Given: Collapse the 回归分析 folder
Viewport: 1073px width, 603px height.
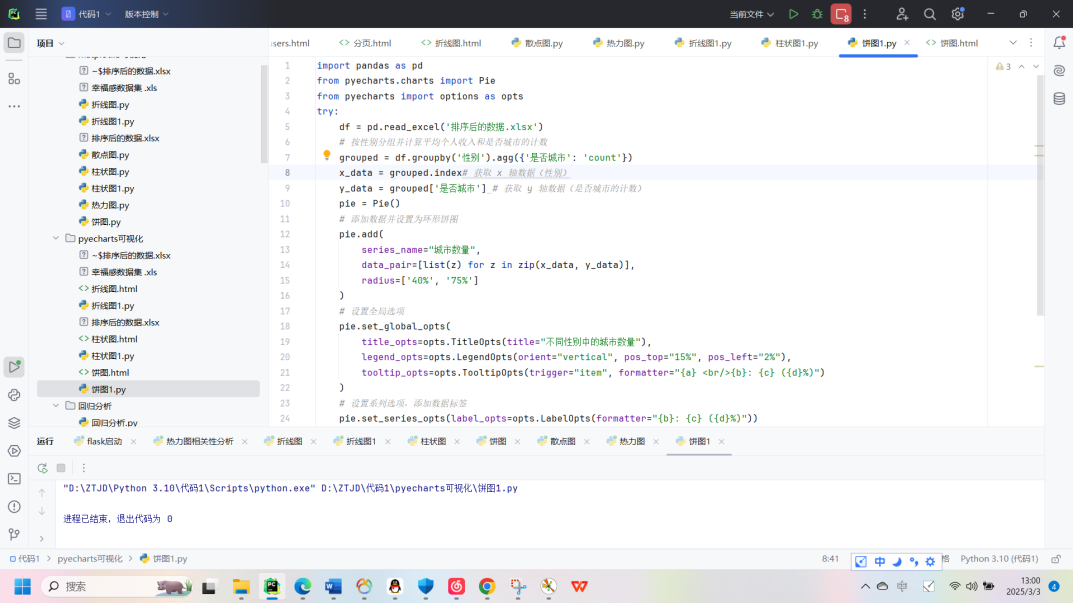Looking at the screenshot, I should pos(56,406).
